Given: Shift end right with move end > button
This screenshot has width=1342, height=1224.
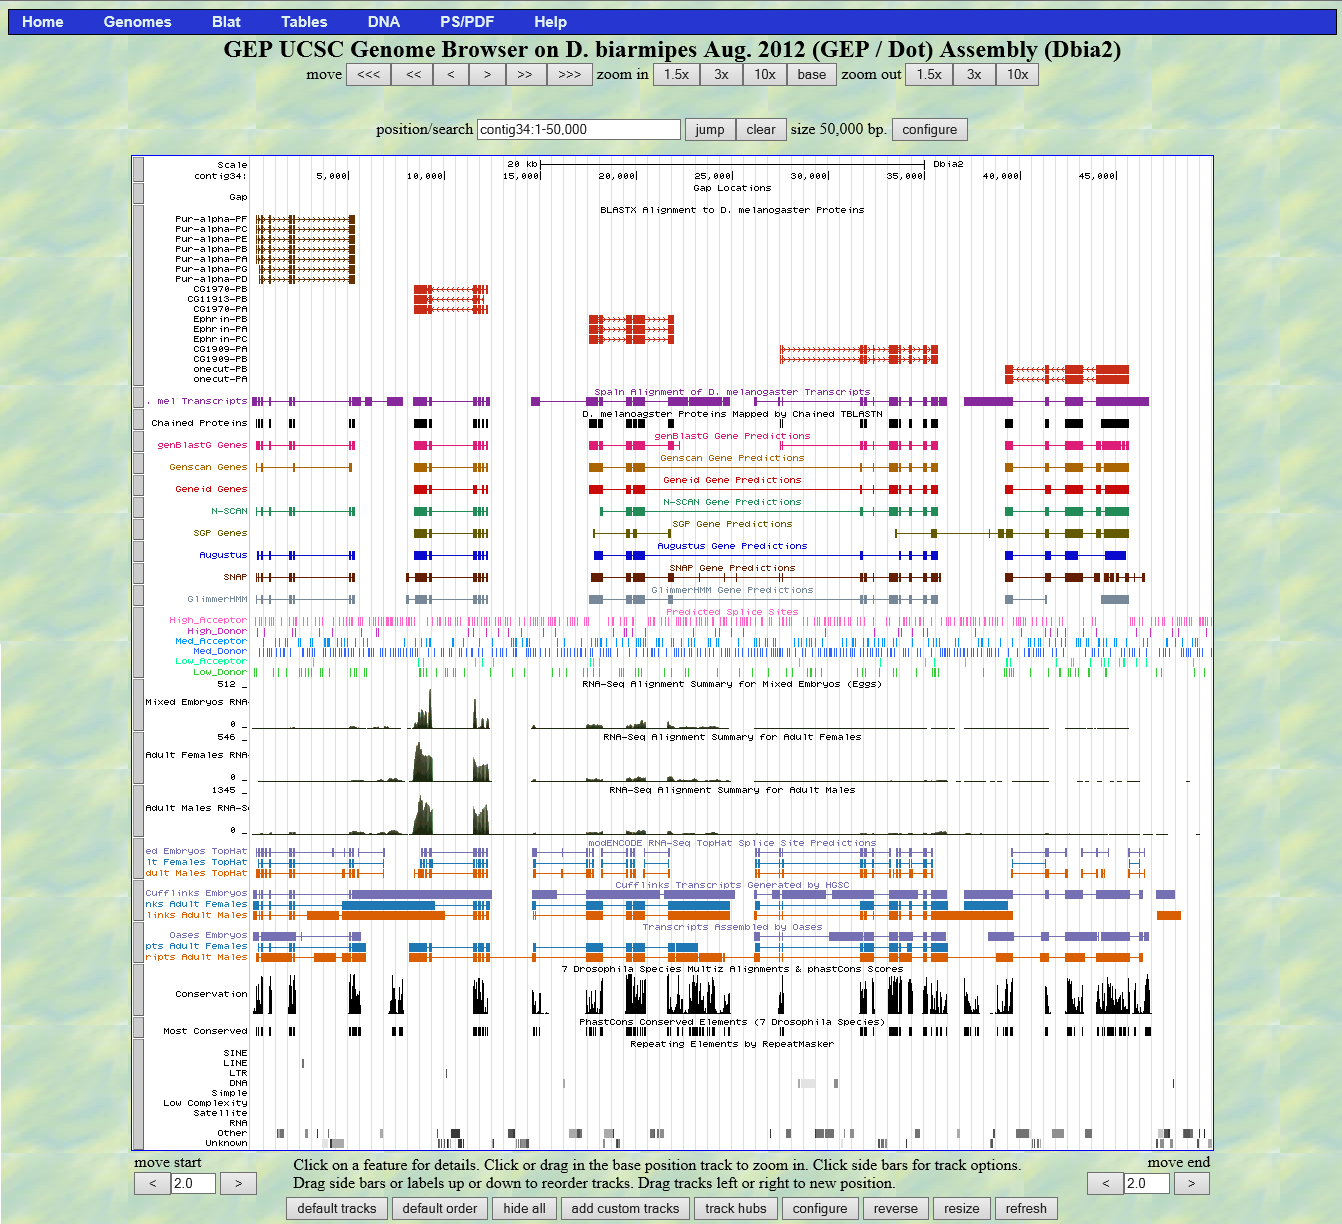Looking at the screenshot, I should click(x=1191, y=1183).
